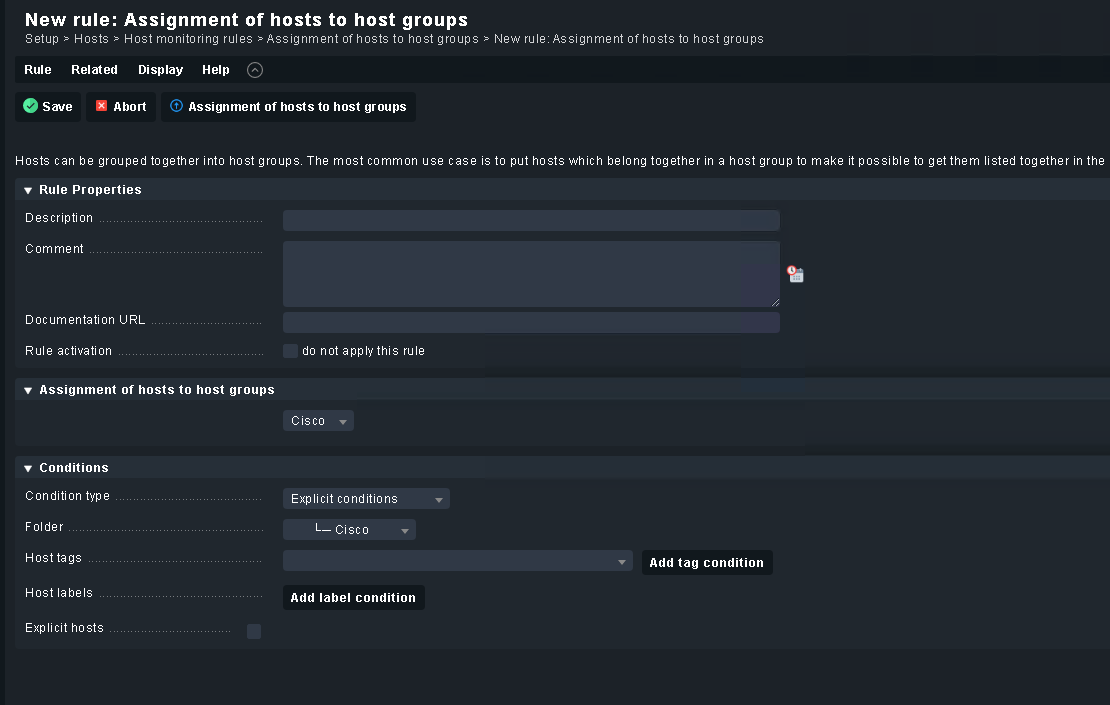This screenshot has width=1110, height=705.
Task: Open the Host tags dropdown
Action: click(x=457, y=562)
